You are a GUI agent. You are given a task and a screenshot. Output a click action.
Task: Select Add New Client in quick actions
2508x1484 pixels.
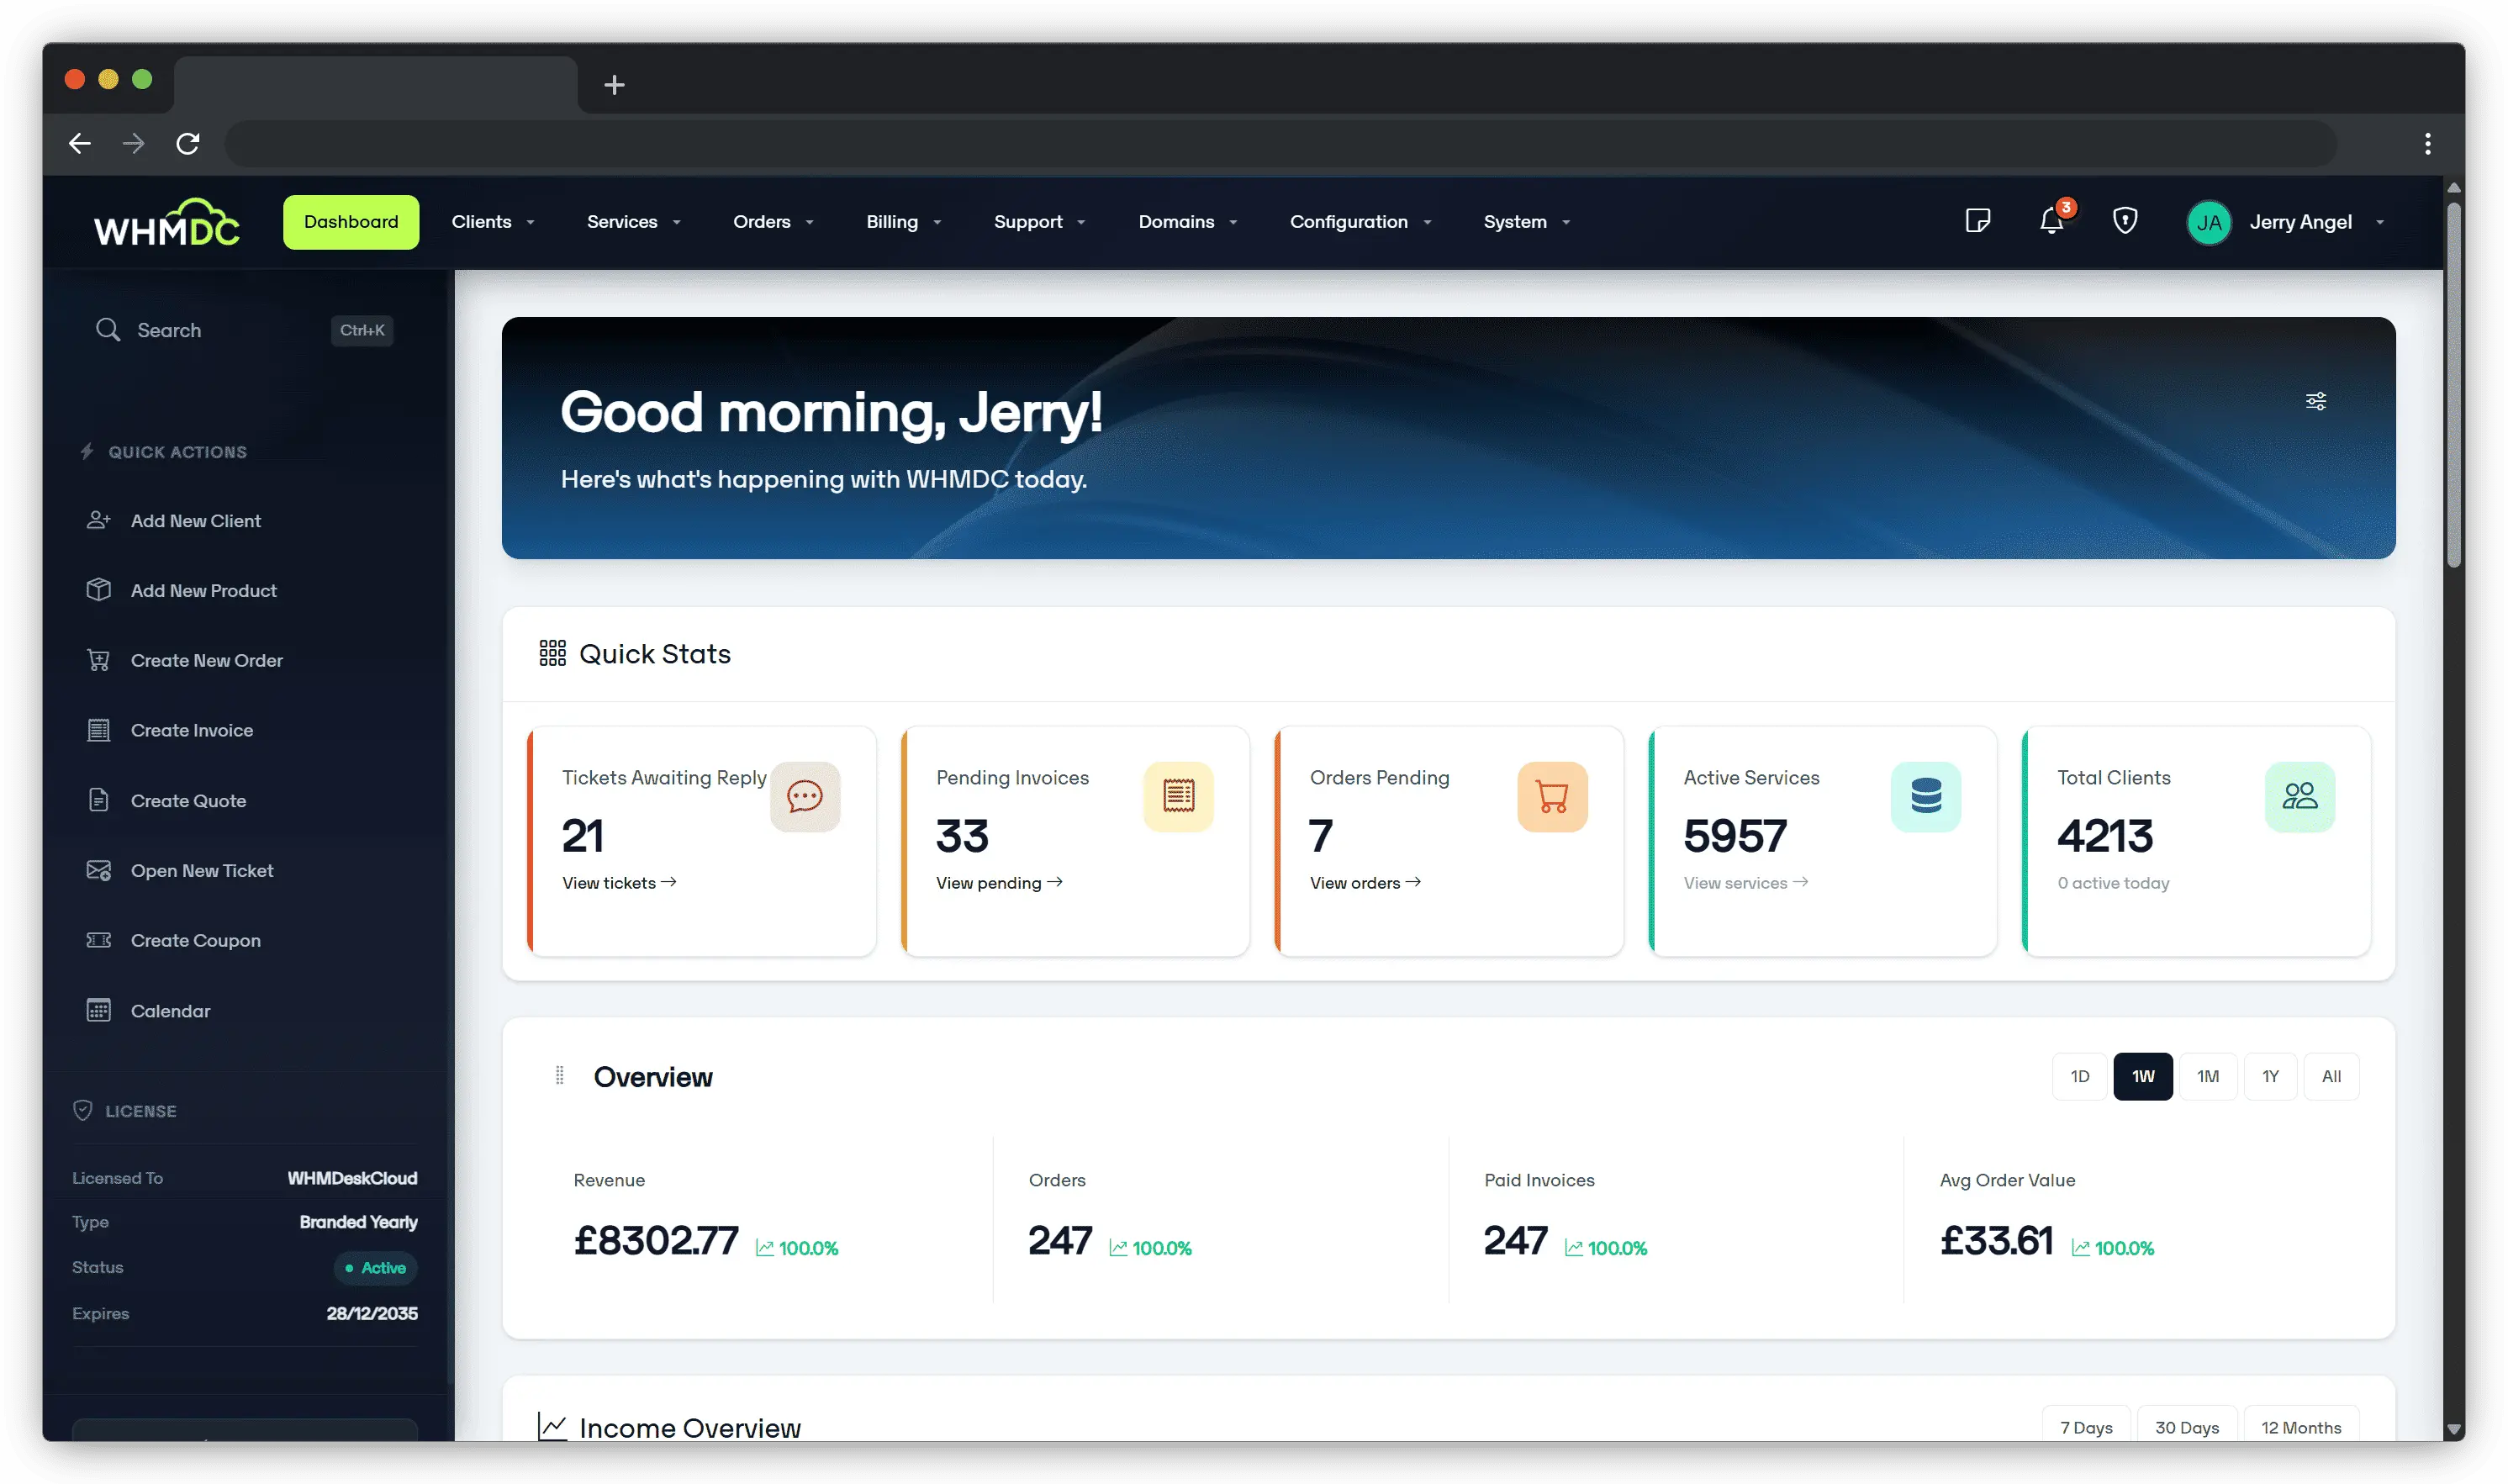click(197, 520)
